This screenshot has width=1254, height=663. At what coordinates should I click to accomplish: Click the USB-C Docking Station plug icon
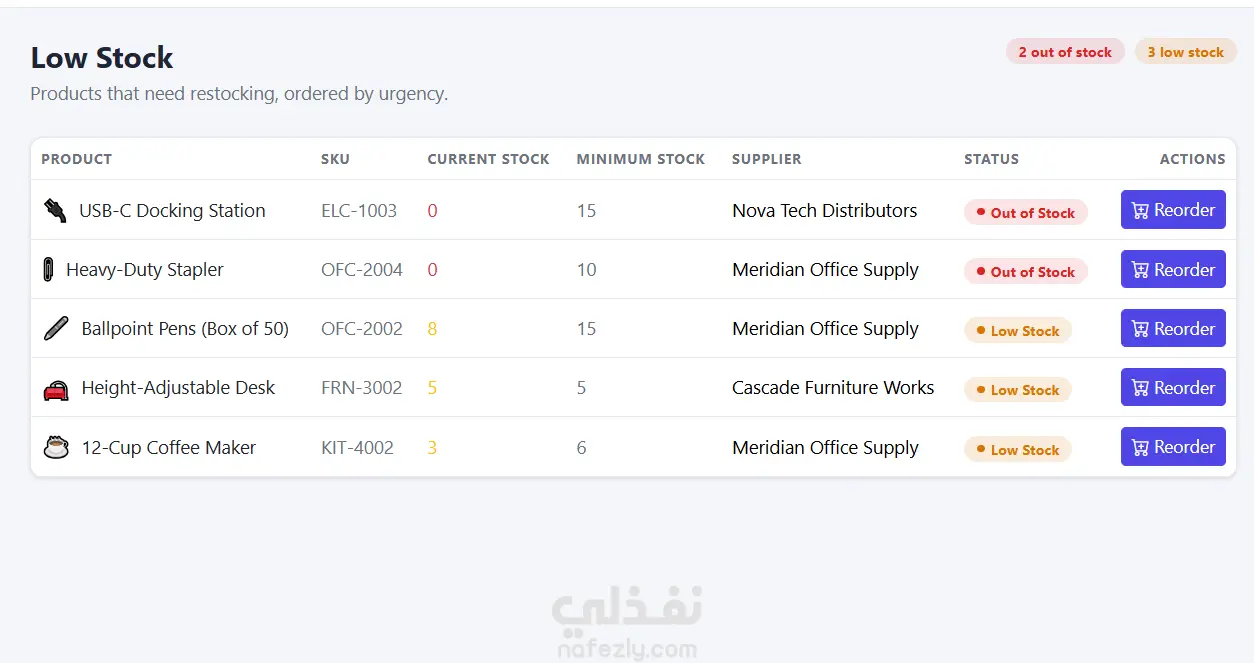tap(55, 210)
